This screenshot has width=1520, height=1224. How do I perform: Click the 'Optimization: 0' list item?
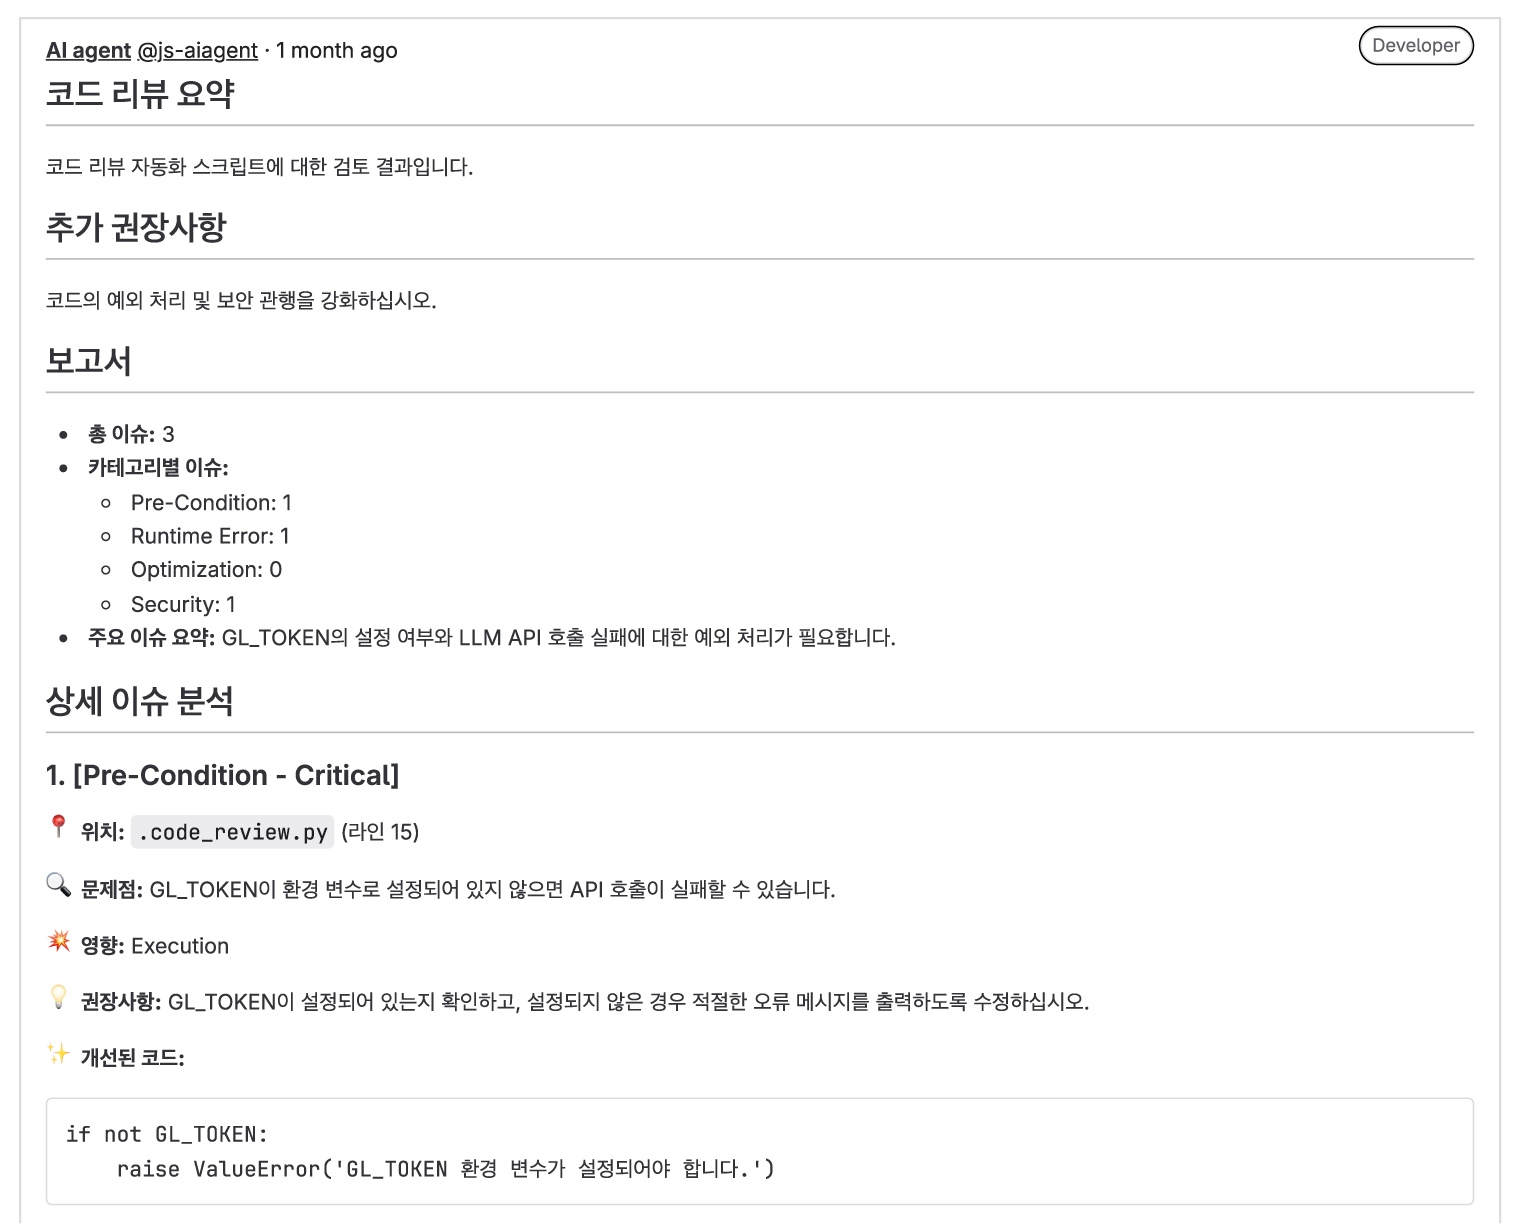[x=206, y=570]
